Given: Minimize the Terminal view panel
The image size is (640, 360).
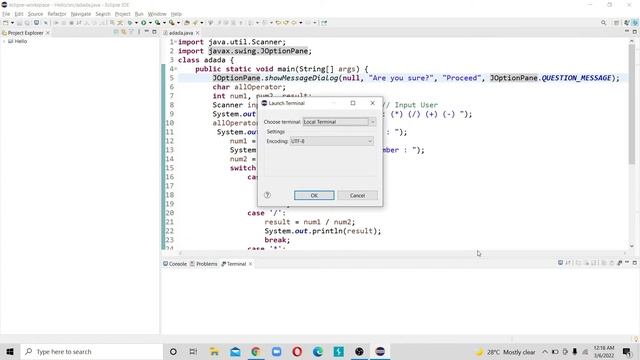Looking at the screenshot, I should [x=627, y=263].
